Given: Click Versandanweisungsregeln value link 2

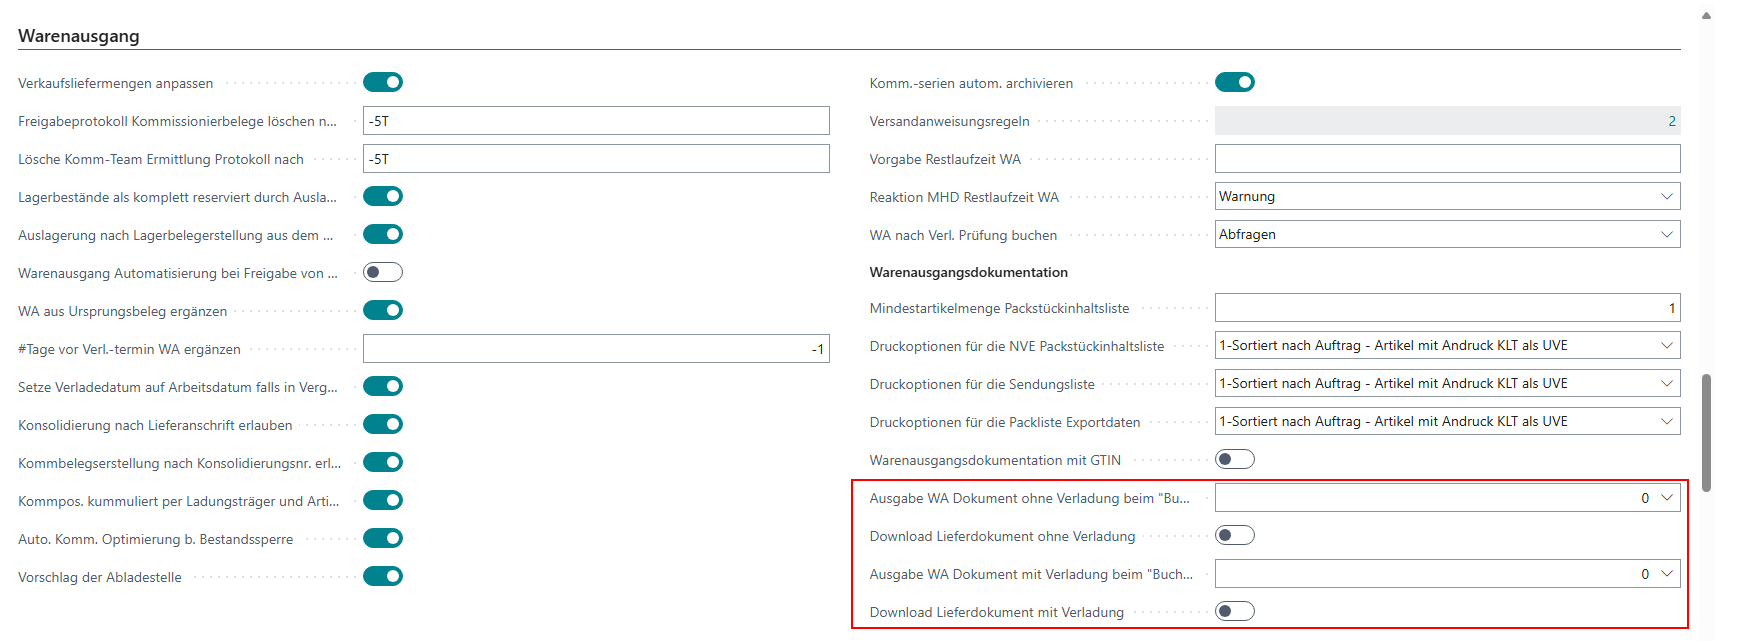Looking at the screenshot, I should (1671, 121).
